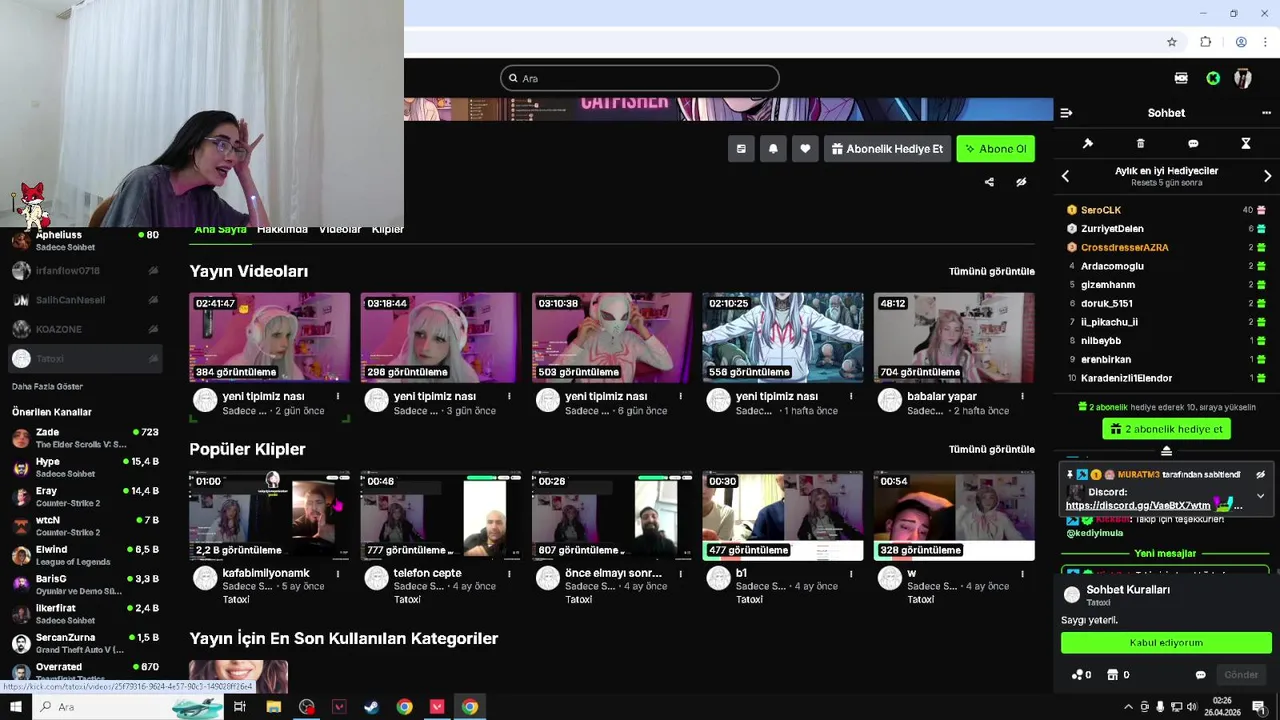Screen dimensions: 1280x720
Task: Click the Ara search field on Kick
Action: coord(640,78)
